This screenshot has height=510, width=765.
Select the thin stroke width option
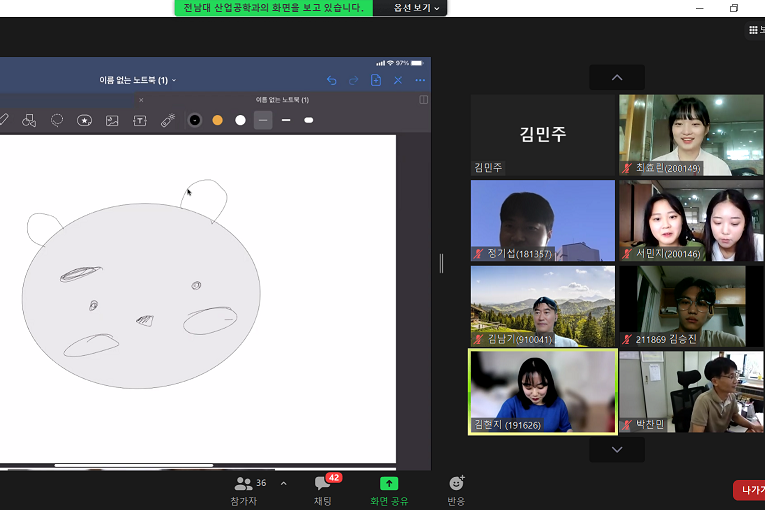click(x=263, y=120)
